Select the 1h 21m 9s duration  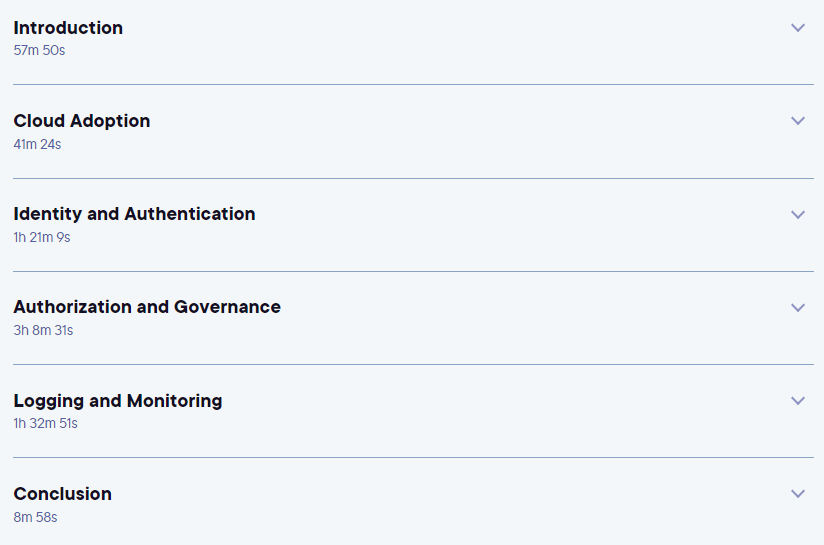coord(42,238)
